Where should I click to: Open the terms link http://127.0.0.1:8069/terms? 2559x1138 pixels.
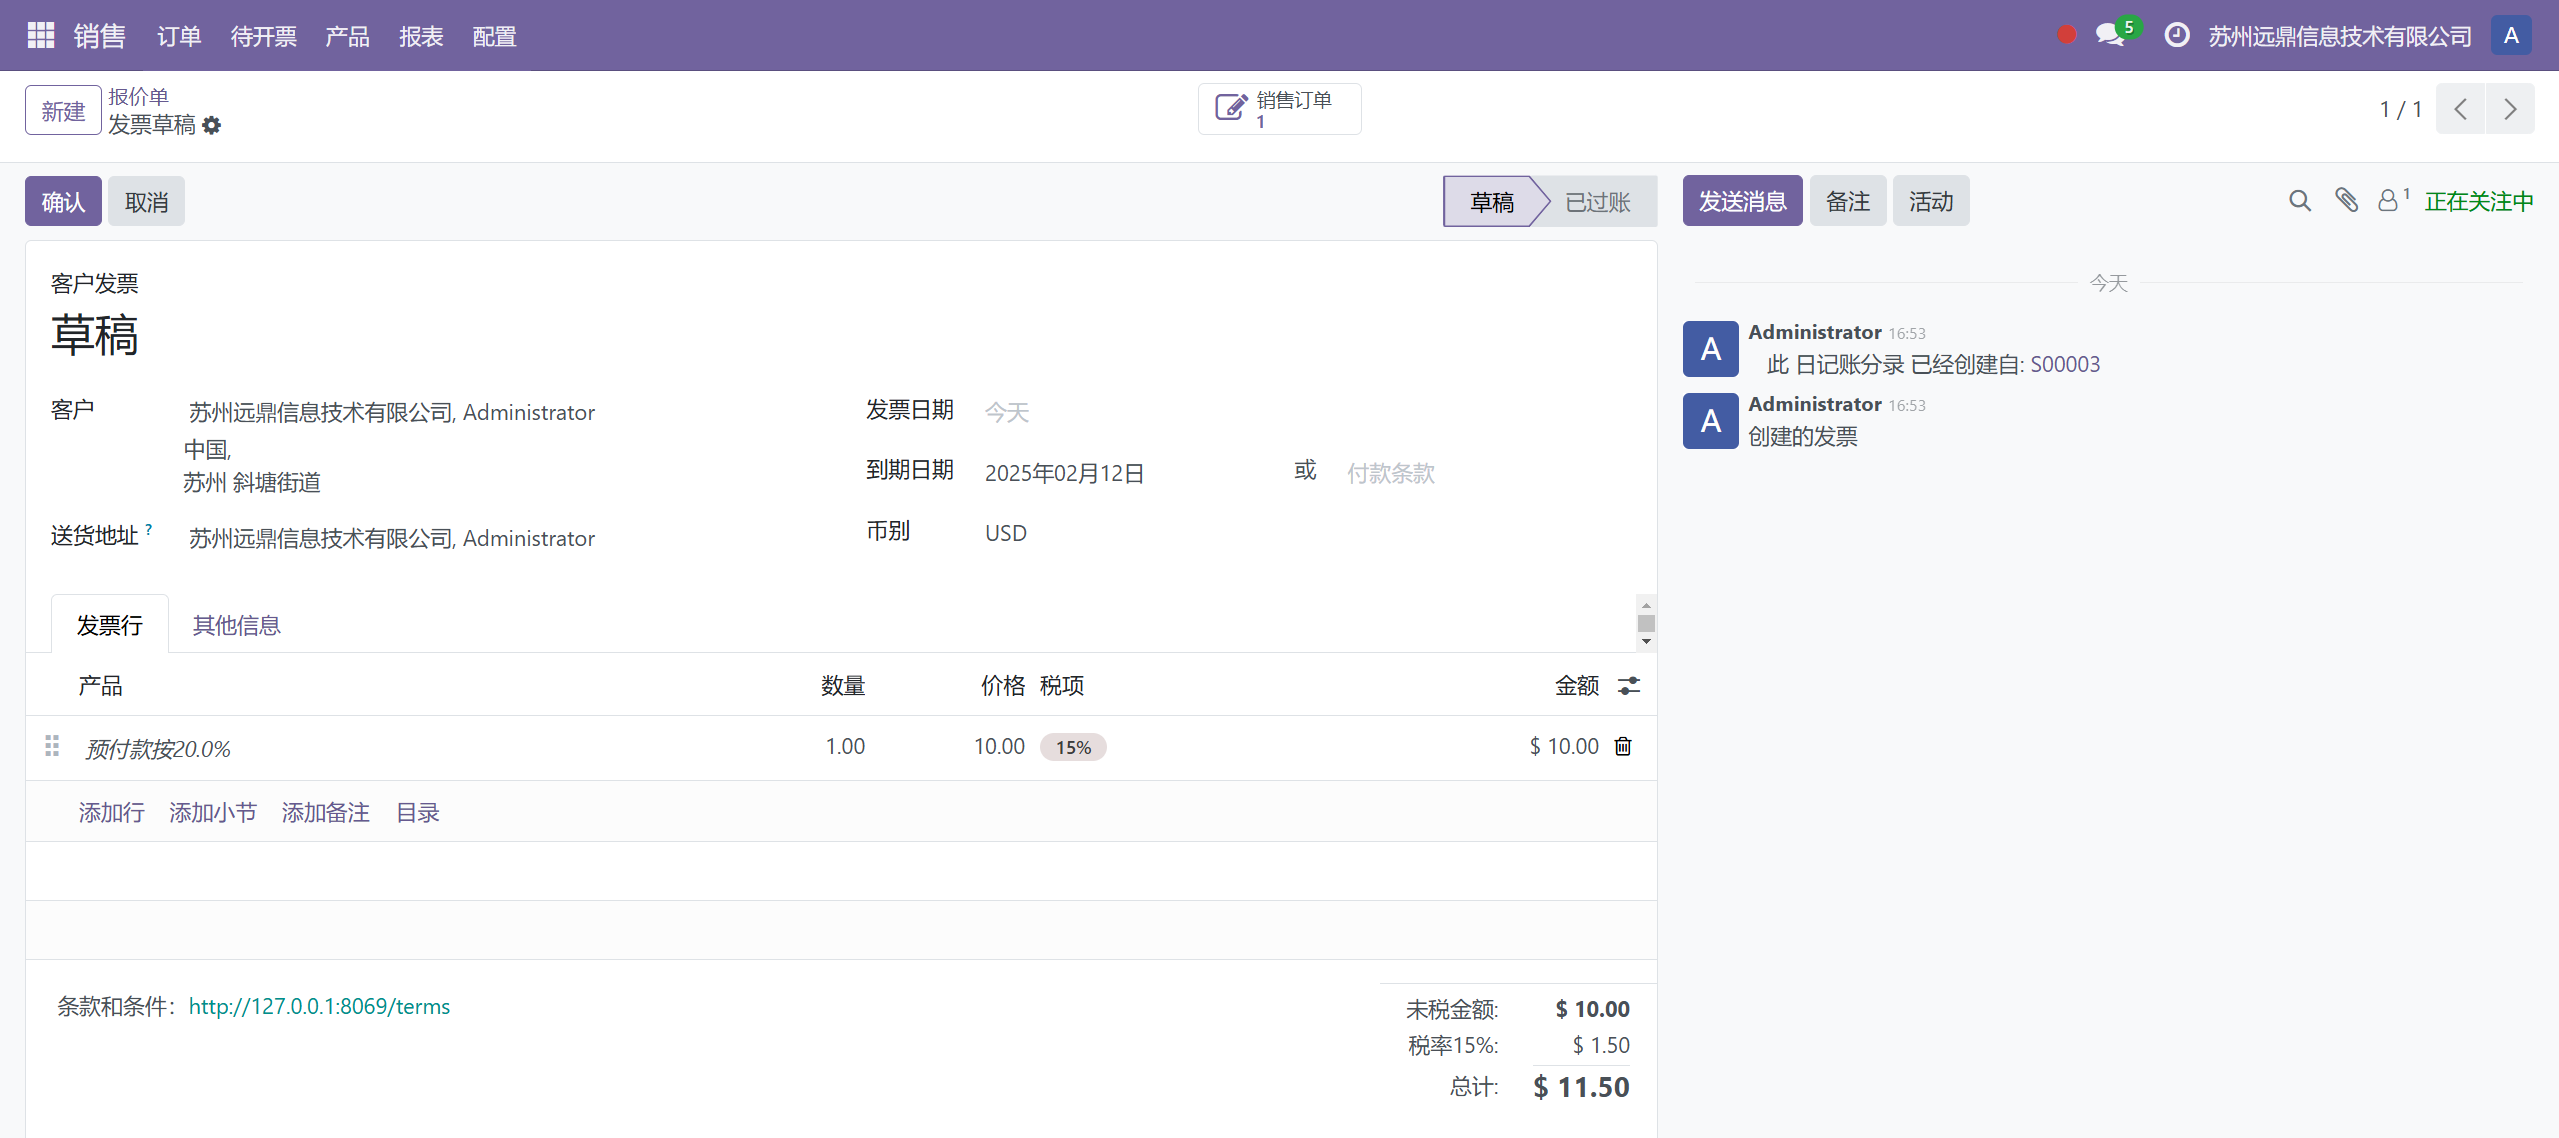pos(319,1007)
